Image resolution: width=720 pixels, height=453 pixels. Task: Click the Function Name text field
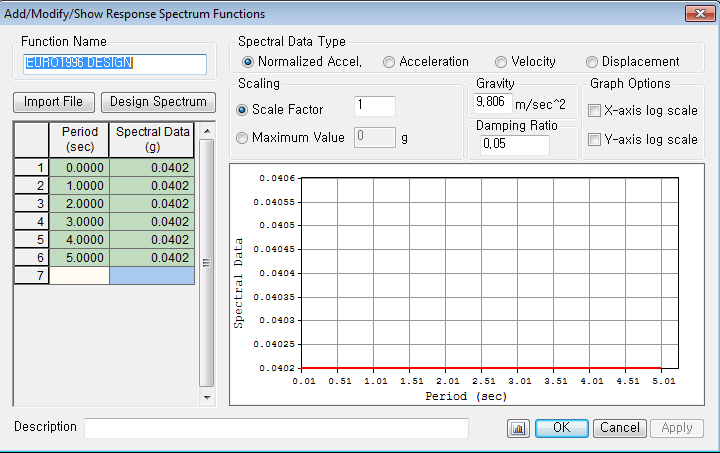point(115,64)
